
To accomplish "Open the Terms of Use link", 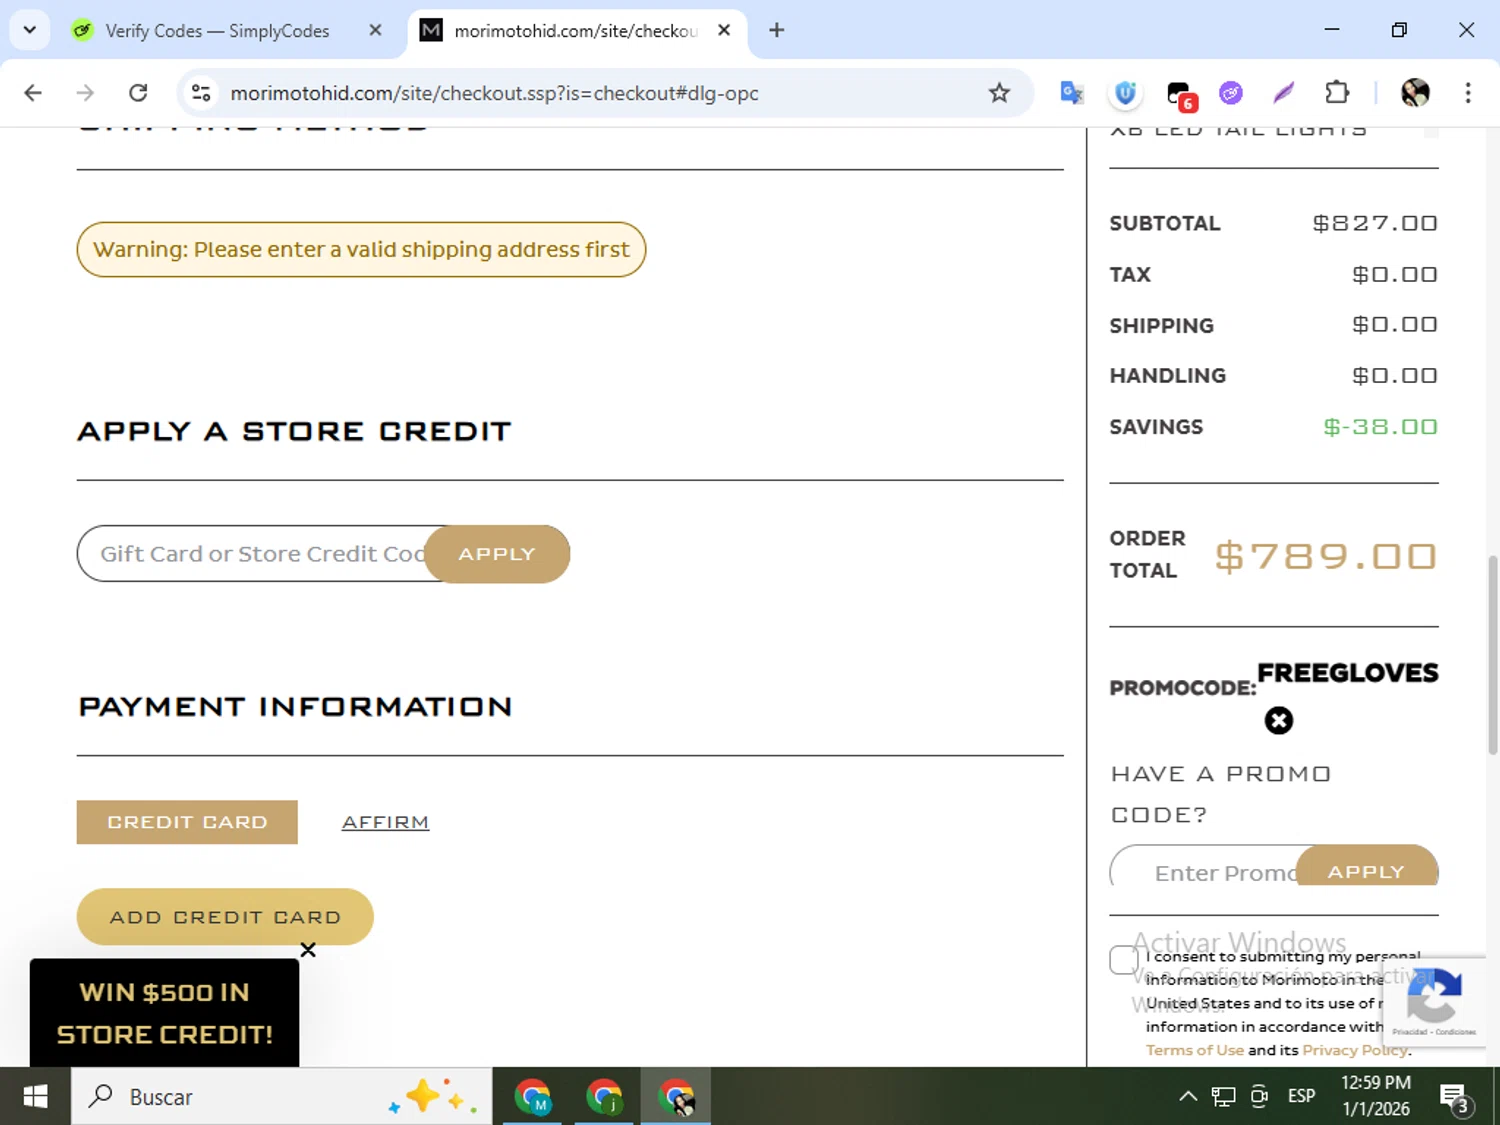I will pyautogui.click(x=1194, y=1050).
